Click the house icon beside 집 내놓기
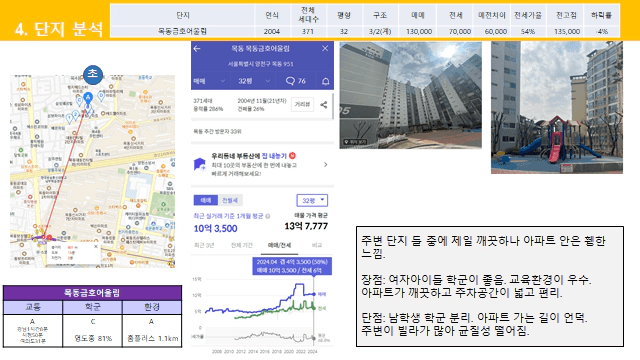 [200, 164]
